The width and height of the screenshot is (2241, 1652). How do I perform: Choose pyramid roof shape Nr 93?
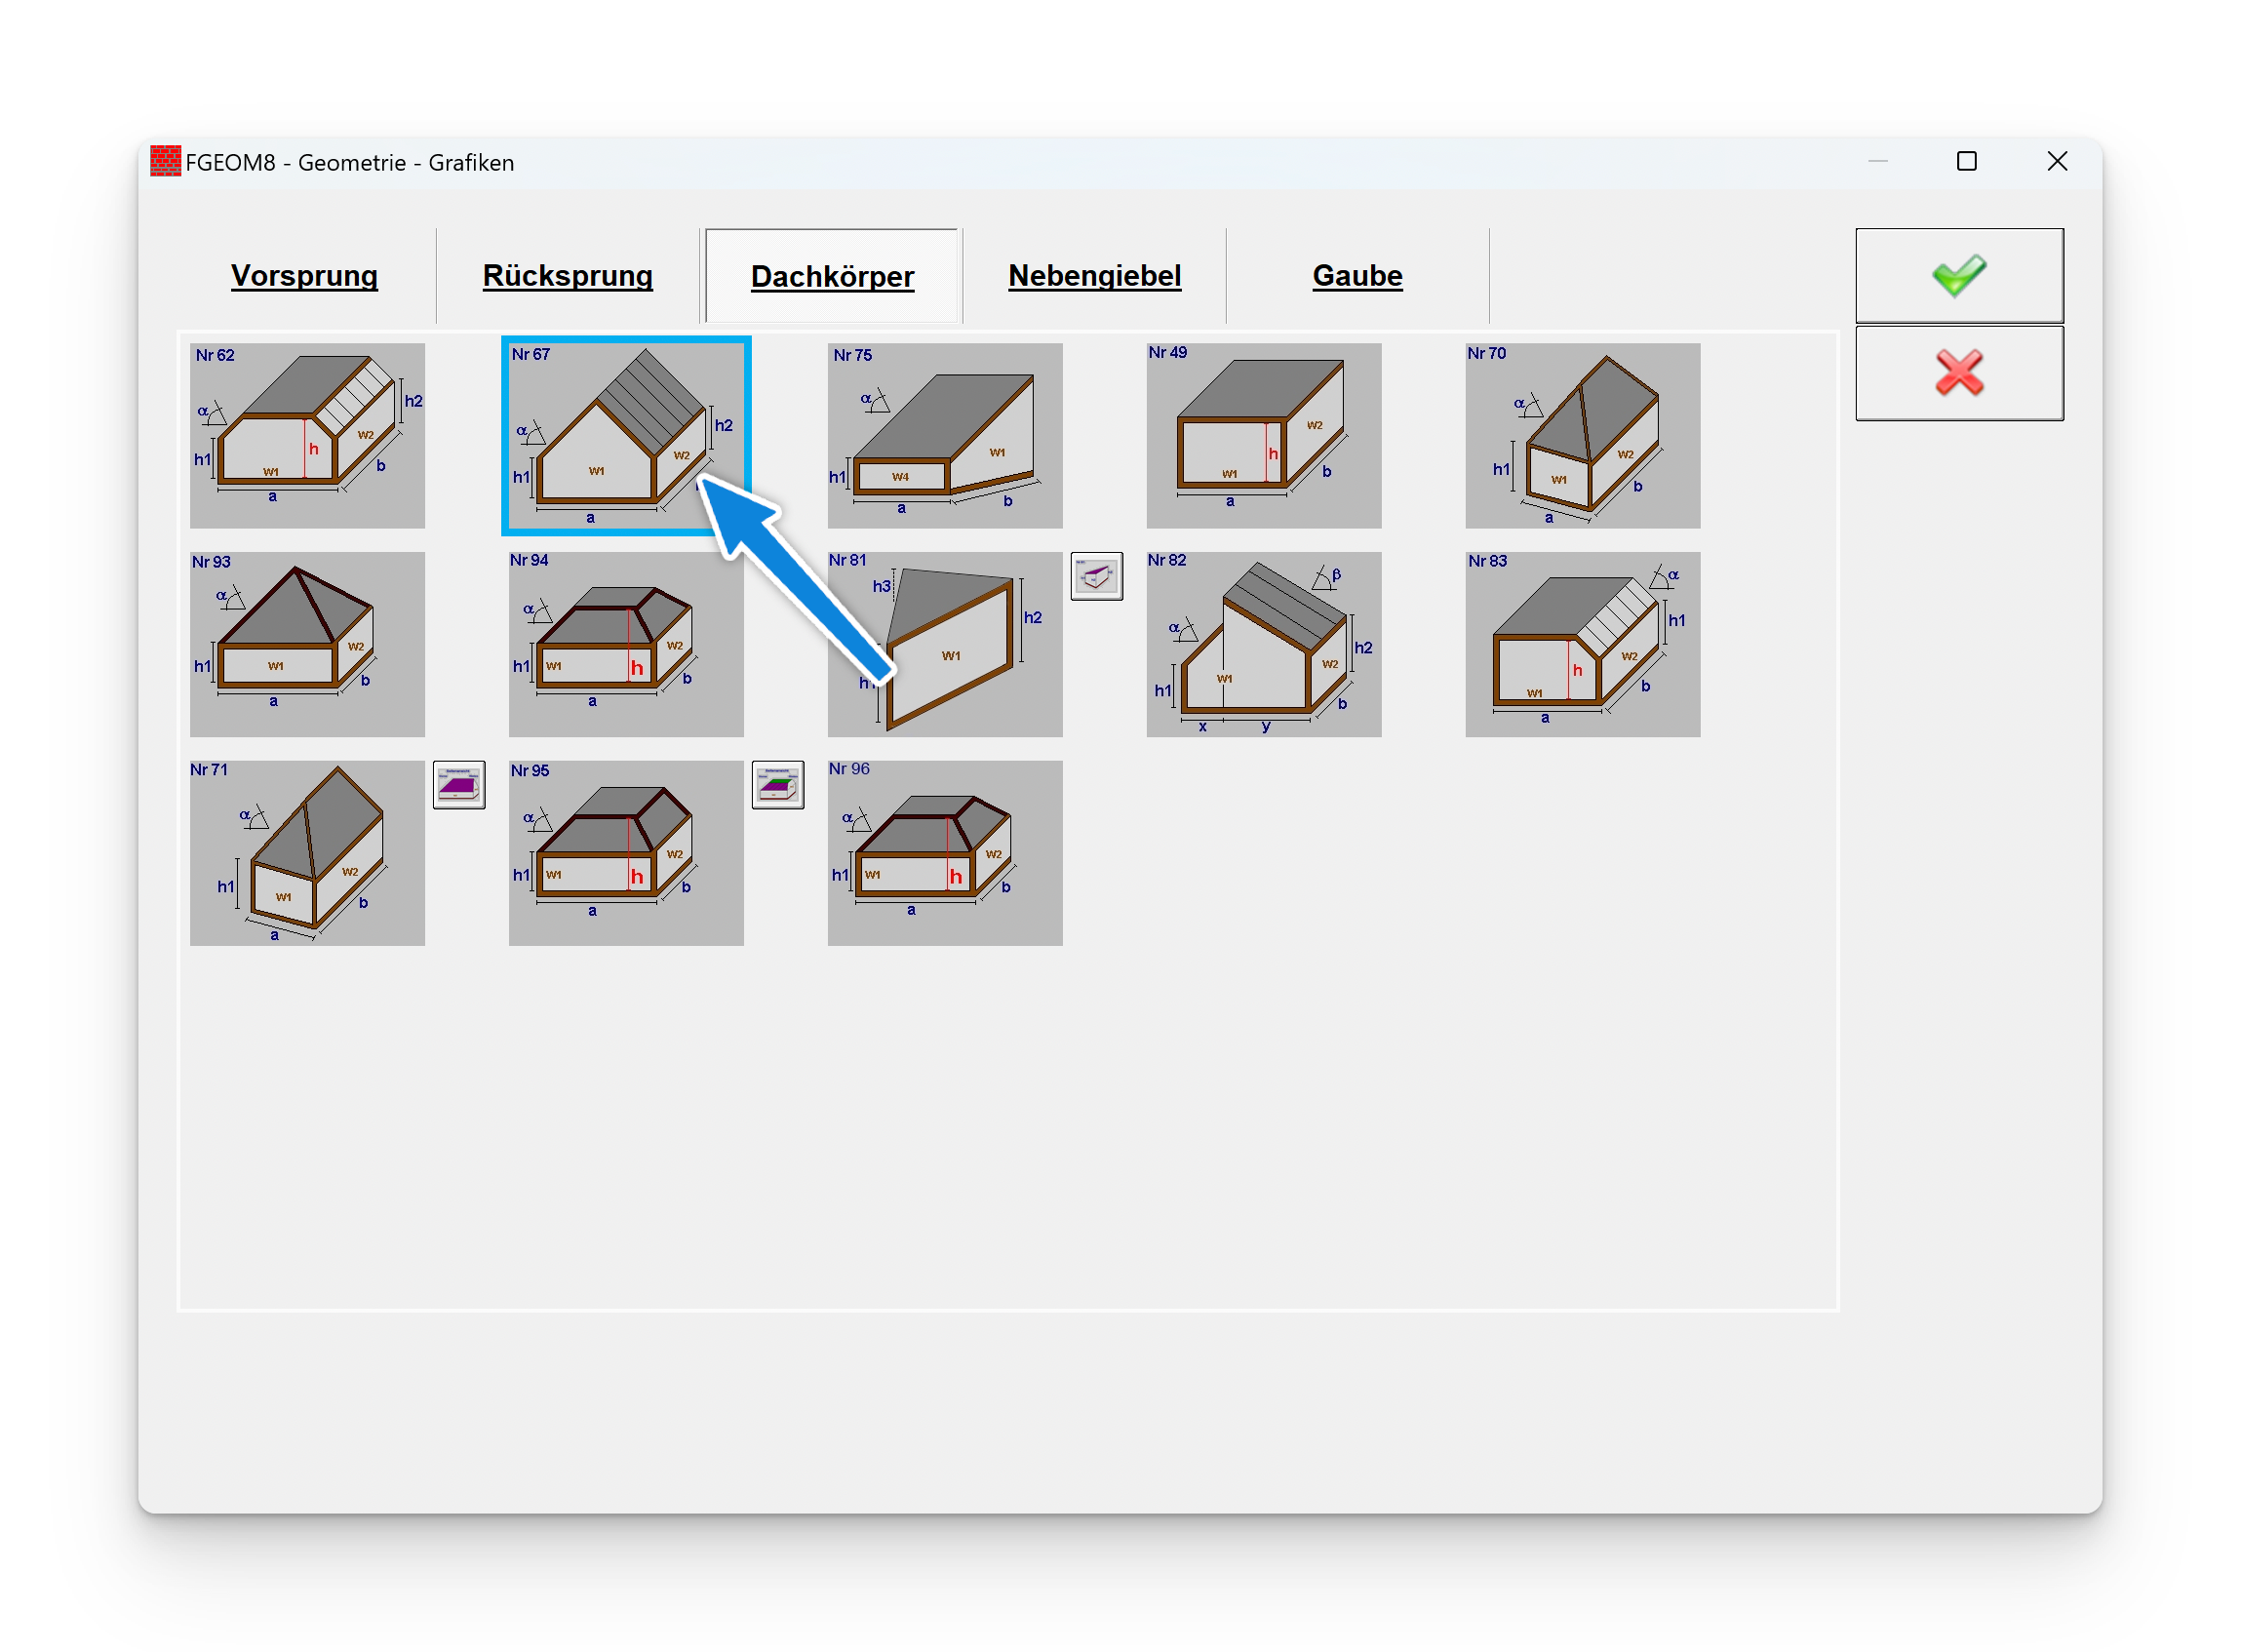(307, 644)
